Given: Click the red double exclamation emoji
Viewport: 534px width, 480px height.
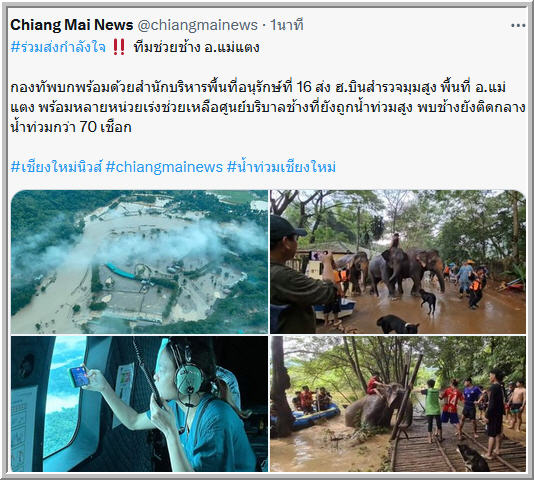Looking at the screenshot, I should click(119, 47).
